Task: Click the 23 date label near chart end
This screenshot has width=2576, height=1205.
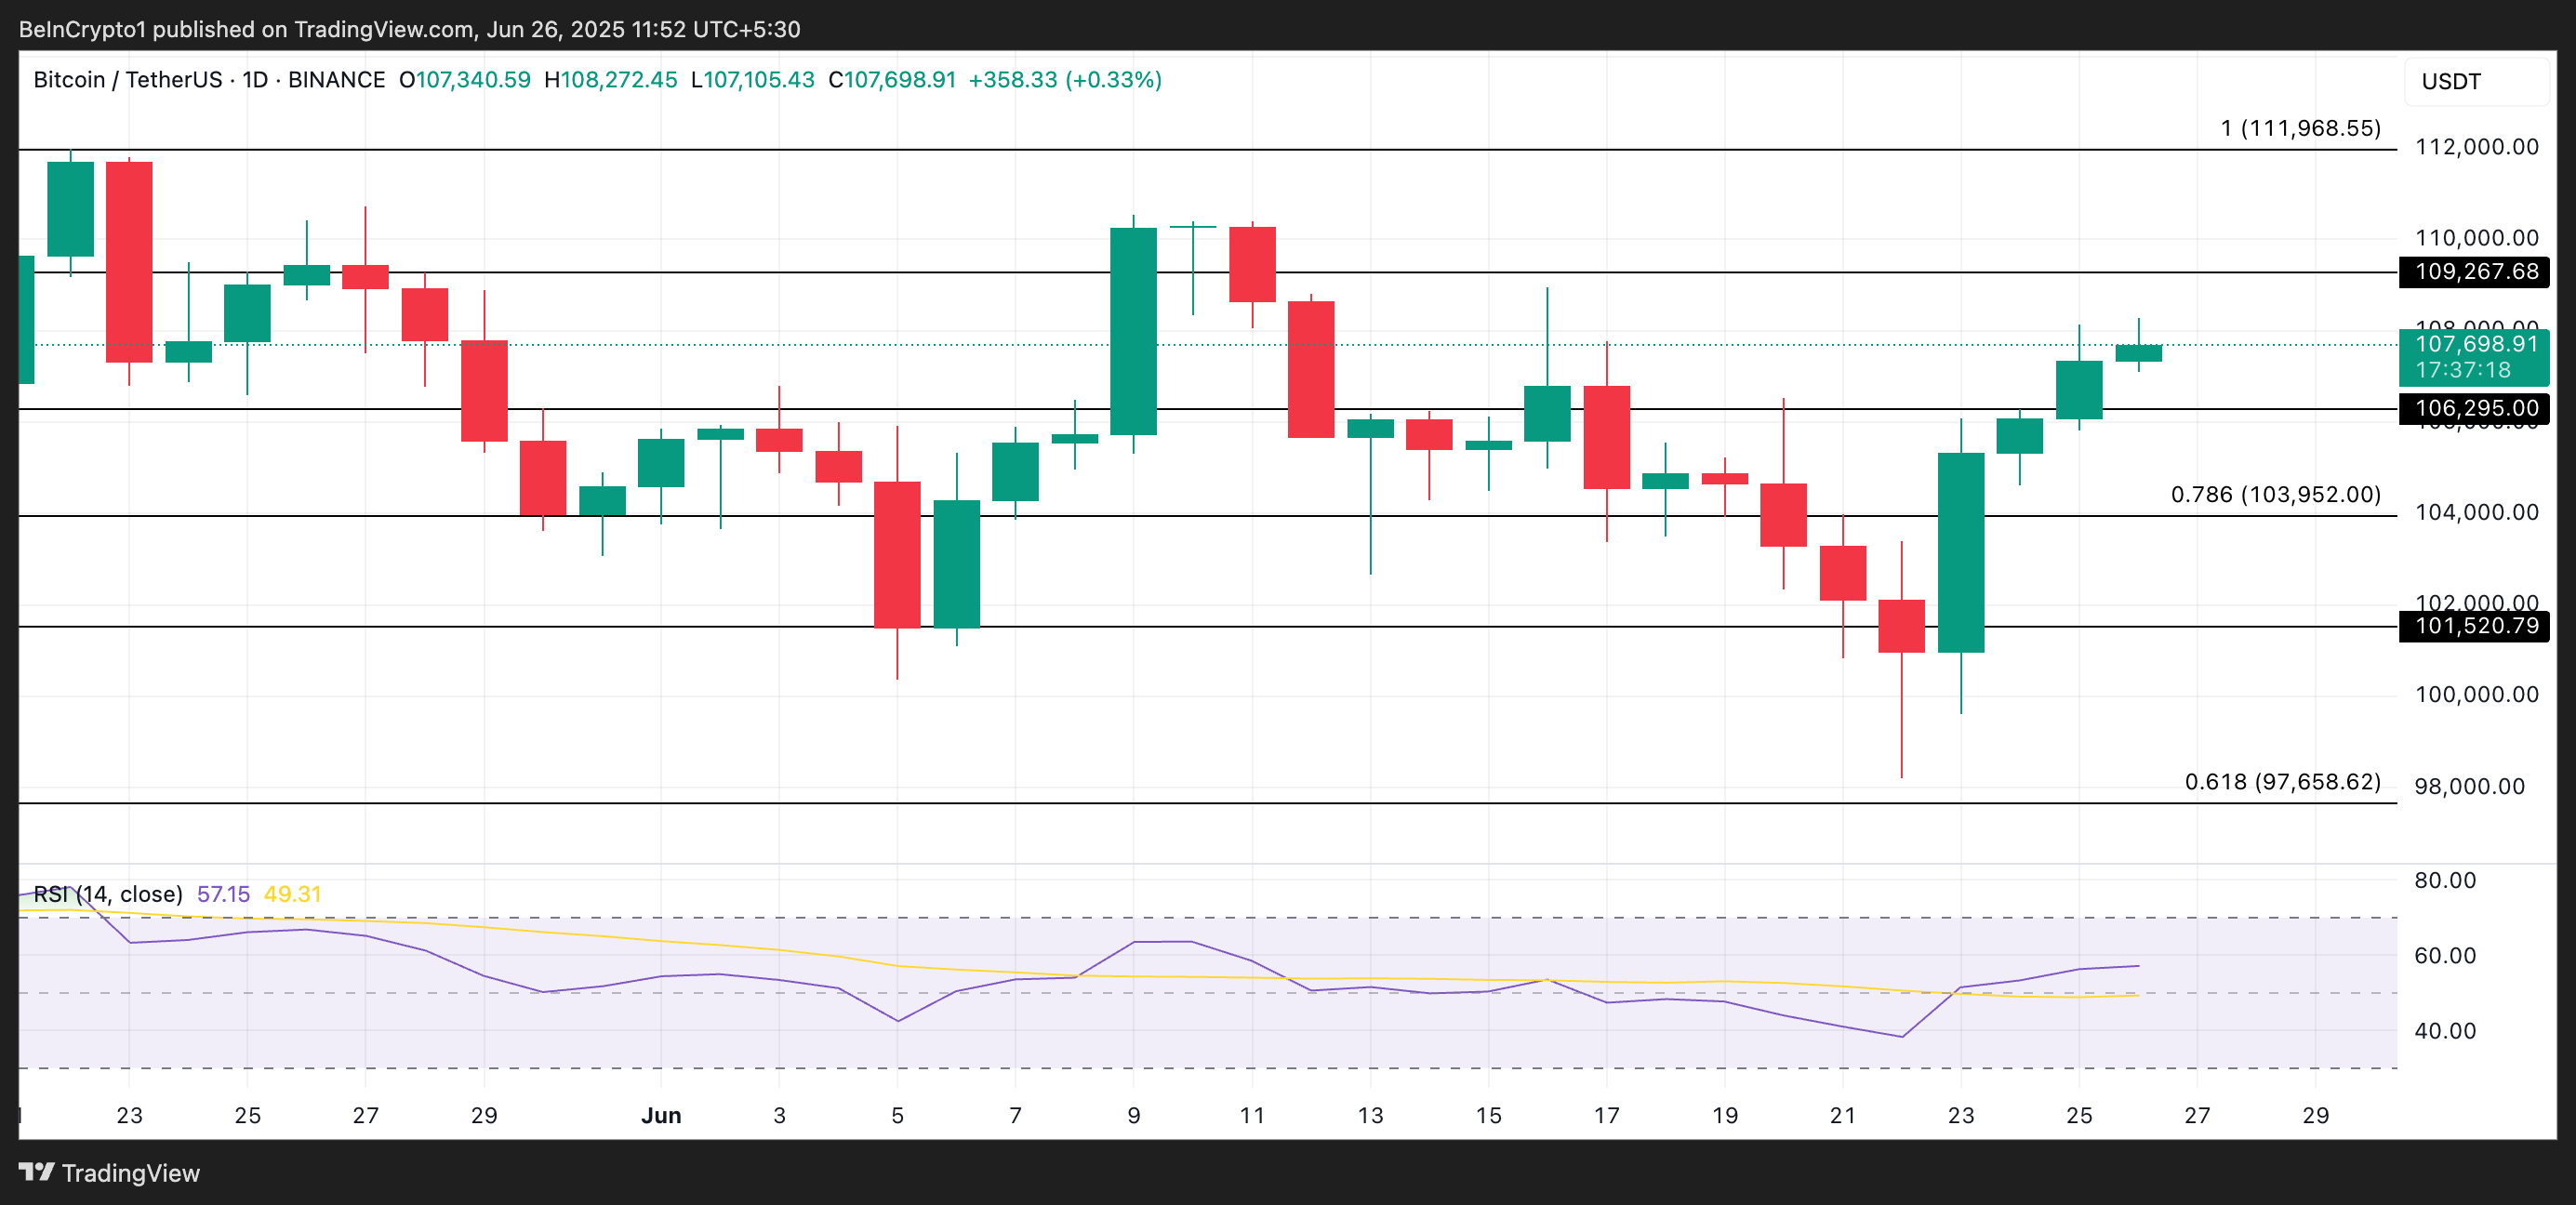Action: point(1960,1115)
